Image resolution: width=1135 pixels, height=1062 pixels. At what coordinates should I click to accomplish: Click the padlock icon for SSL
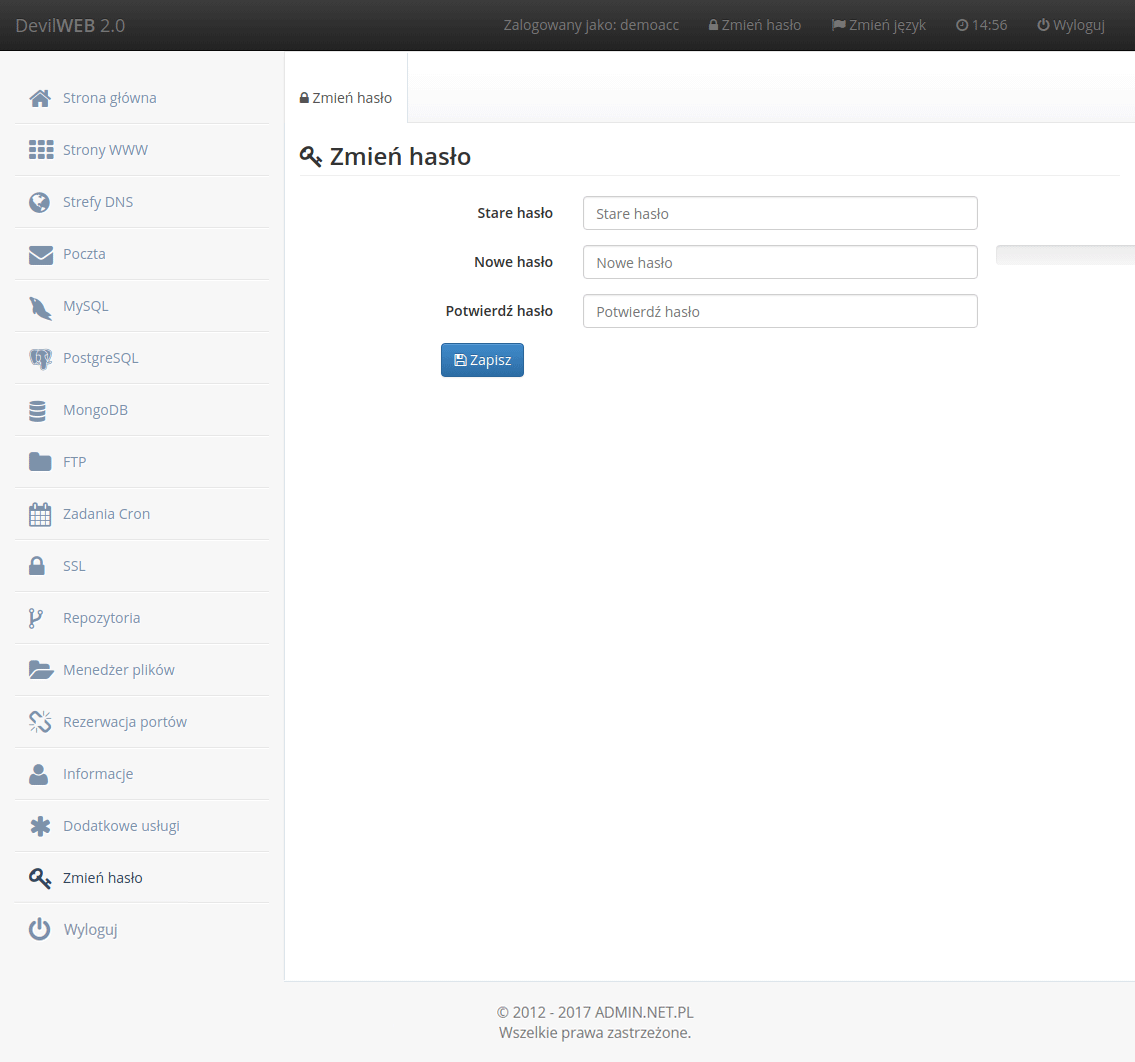coord(37,566)
